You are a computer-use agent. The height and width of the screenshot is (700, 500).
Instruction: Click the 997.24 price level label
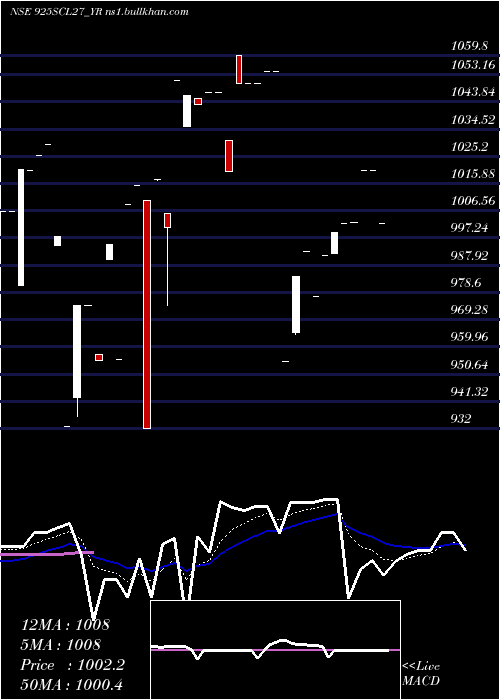coord(469,228)
